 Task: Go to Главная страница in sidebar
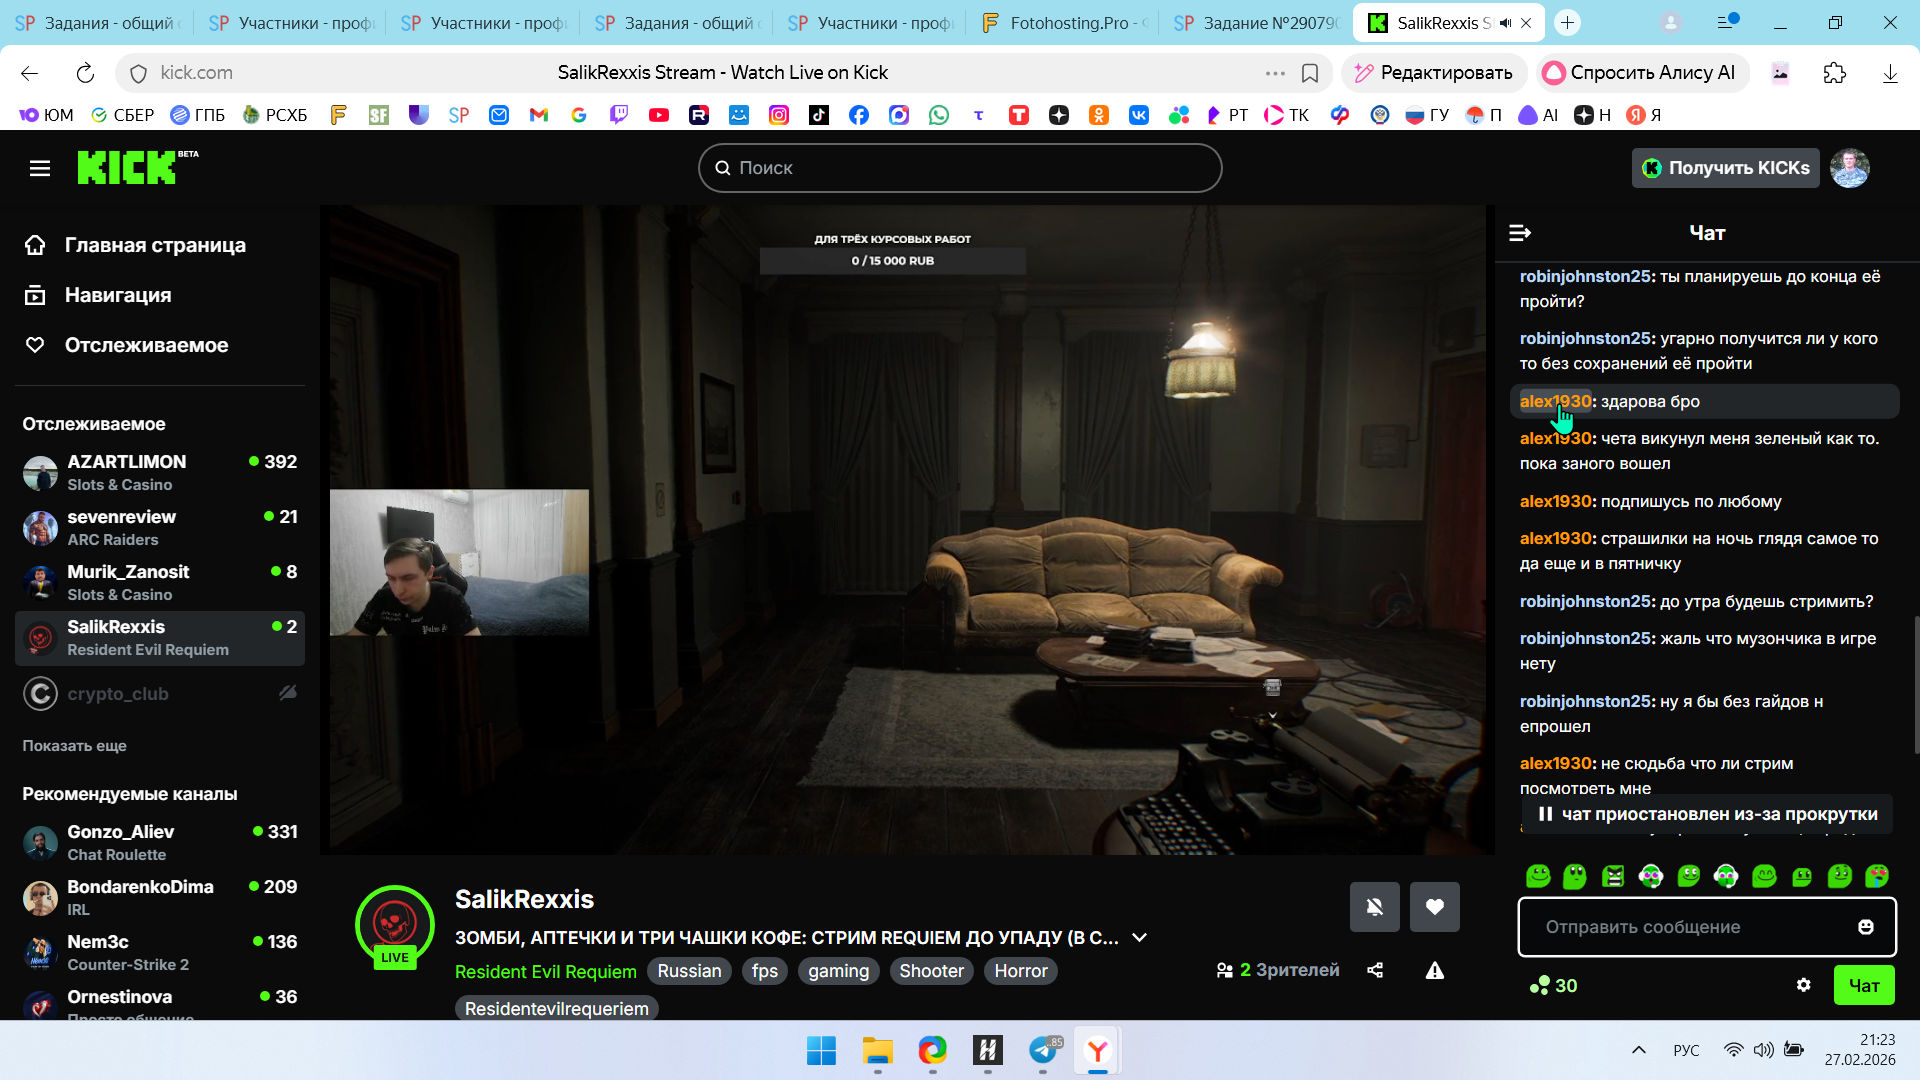[x=155, y=245]
